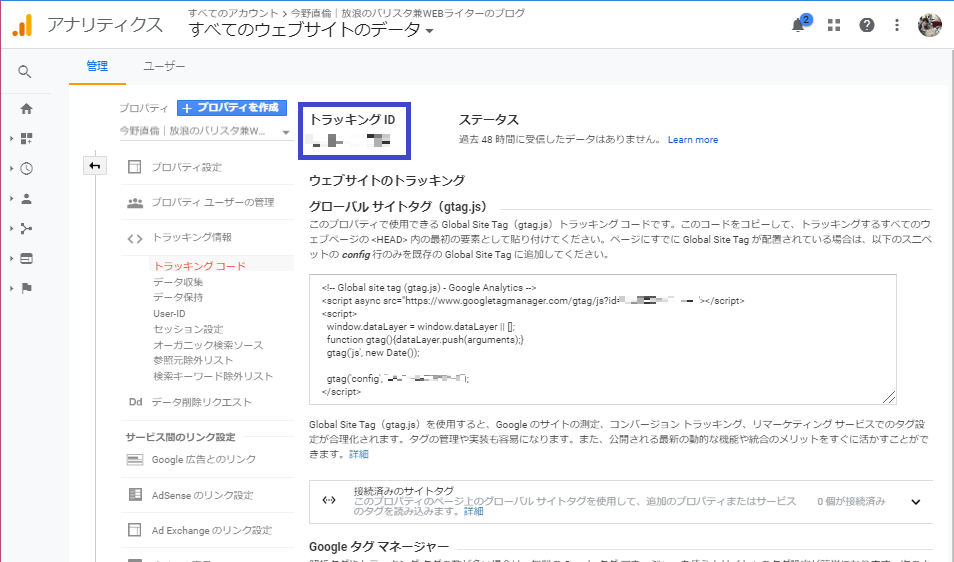954x562 pixels.
Task: Click the Google 広告とのリンク icon
Action: (134, 459)
